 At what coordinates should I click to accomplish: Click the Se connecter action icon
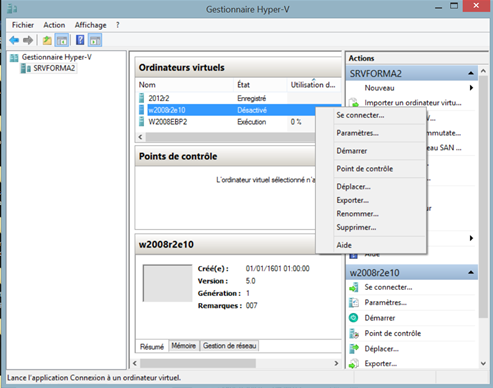(354, 287)
